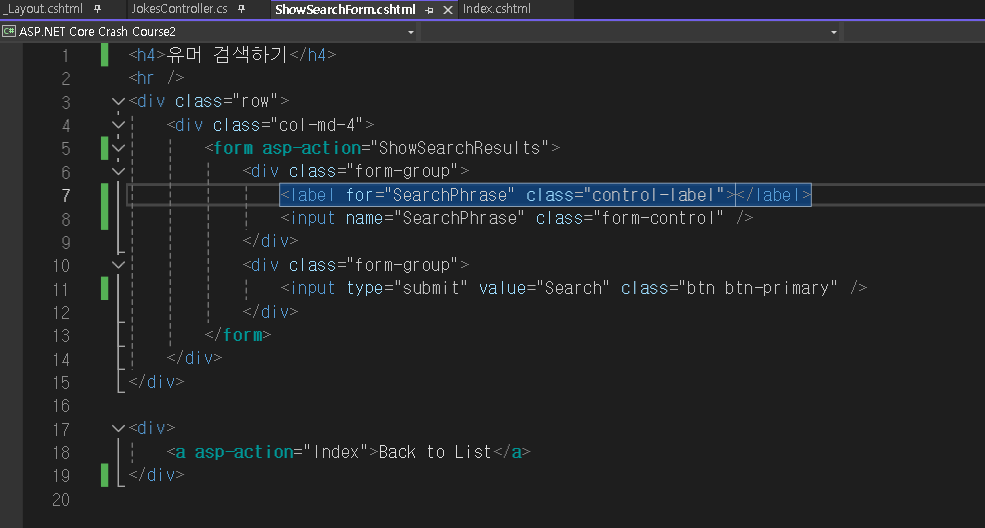
Task: Click the closing div tag on line 15
Action: 156,382
